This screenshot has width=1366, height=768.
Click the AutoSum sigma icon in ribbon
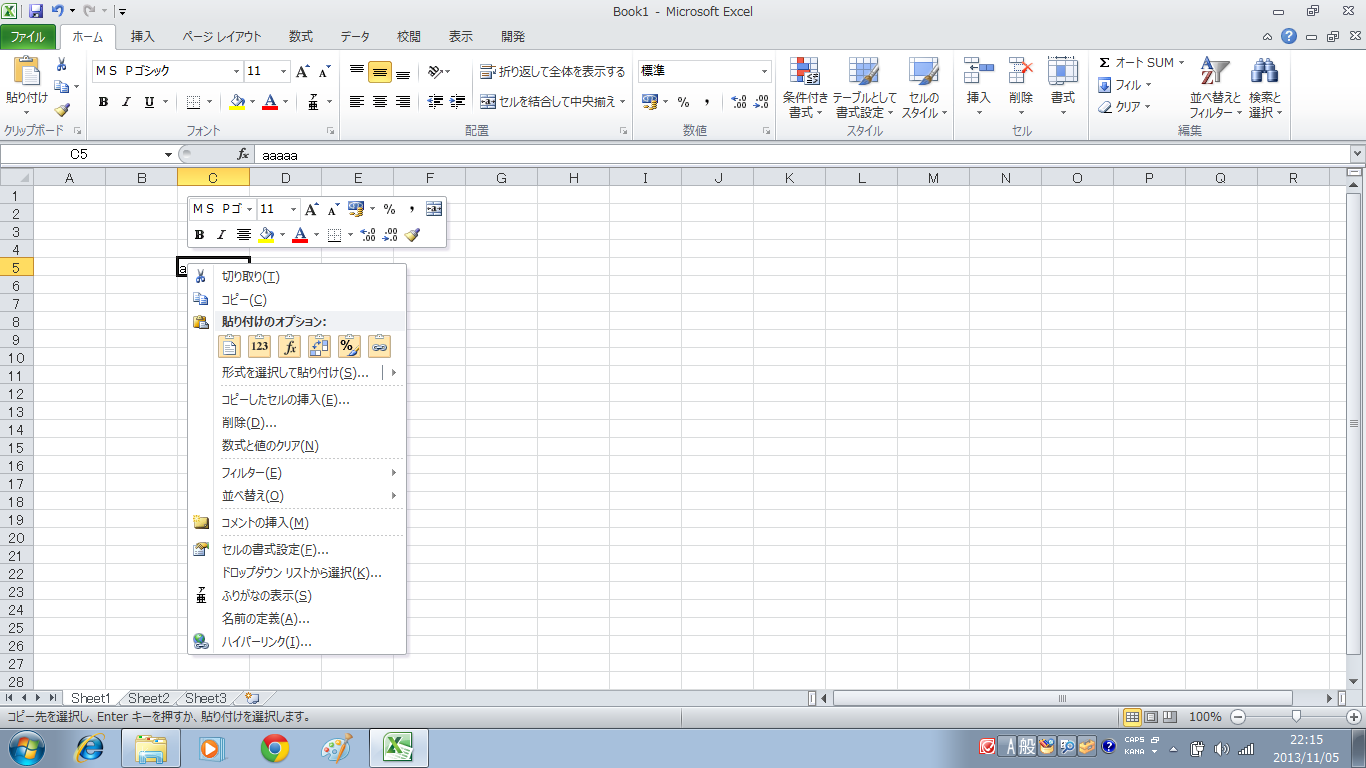point(1105,63)
